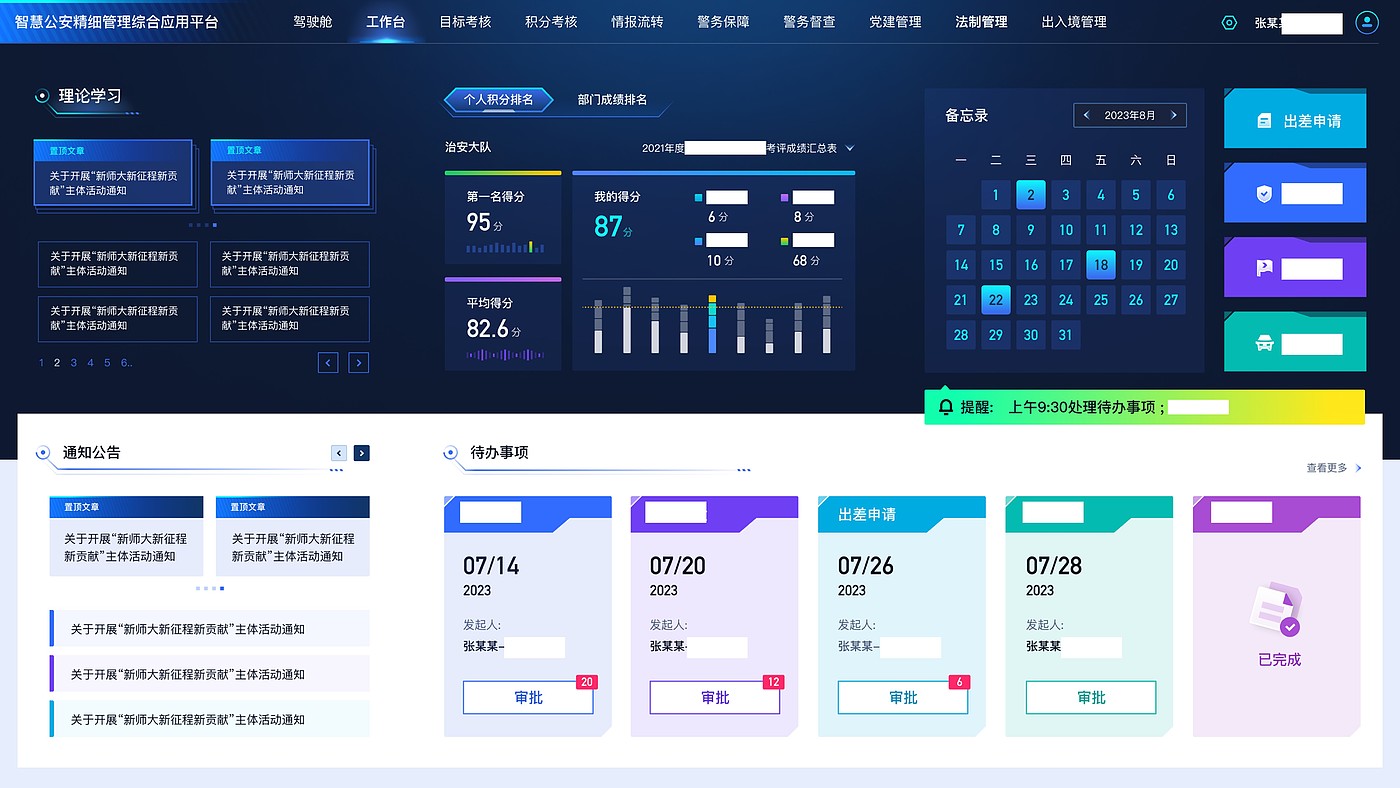The image size is (1400, 788).
Task: Select August 2 in the calendar
Action: pyautogui.click(x=1031, y=195)
